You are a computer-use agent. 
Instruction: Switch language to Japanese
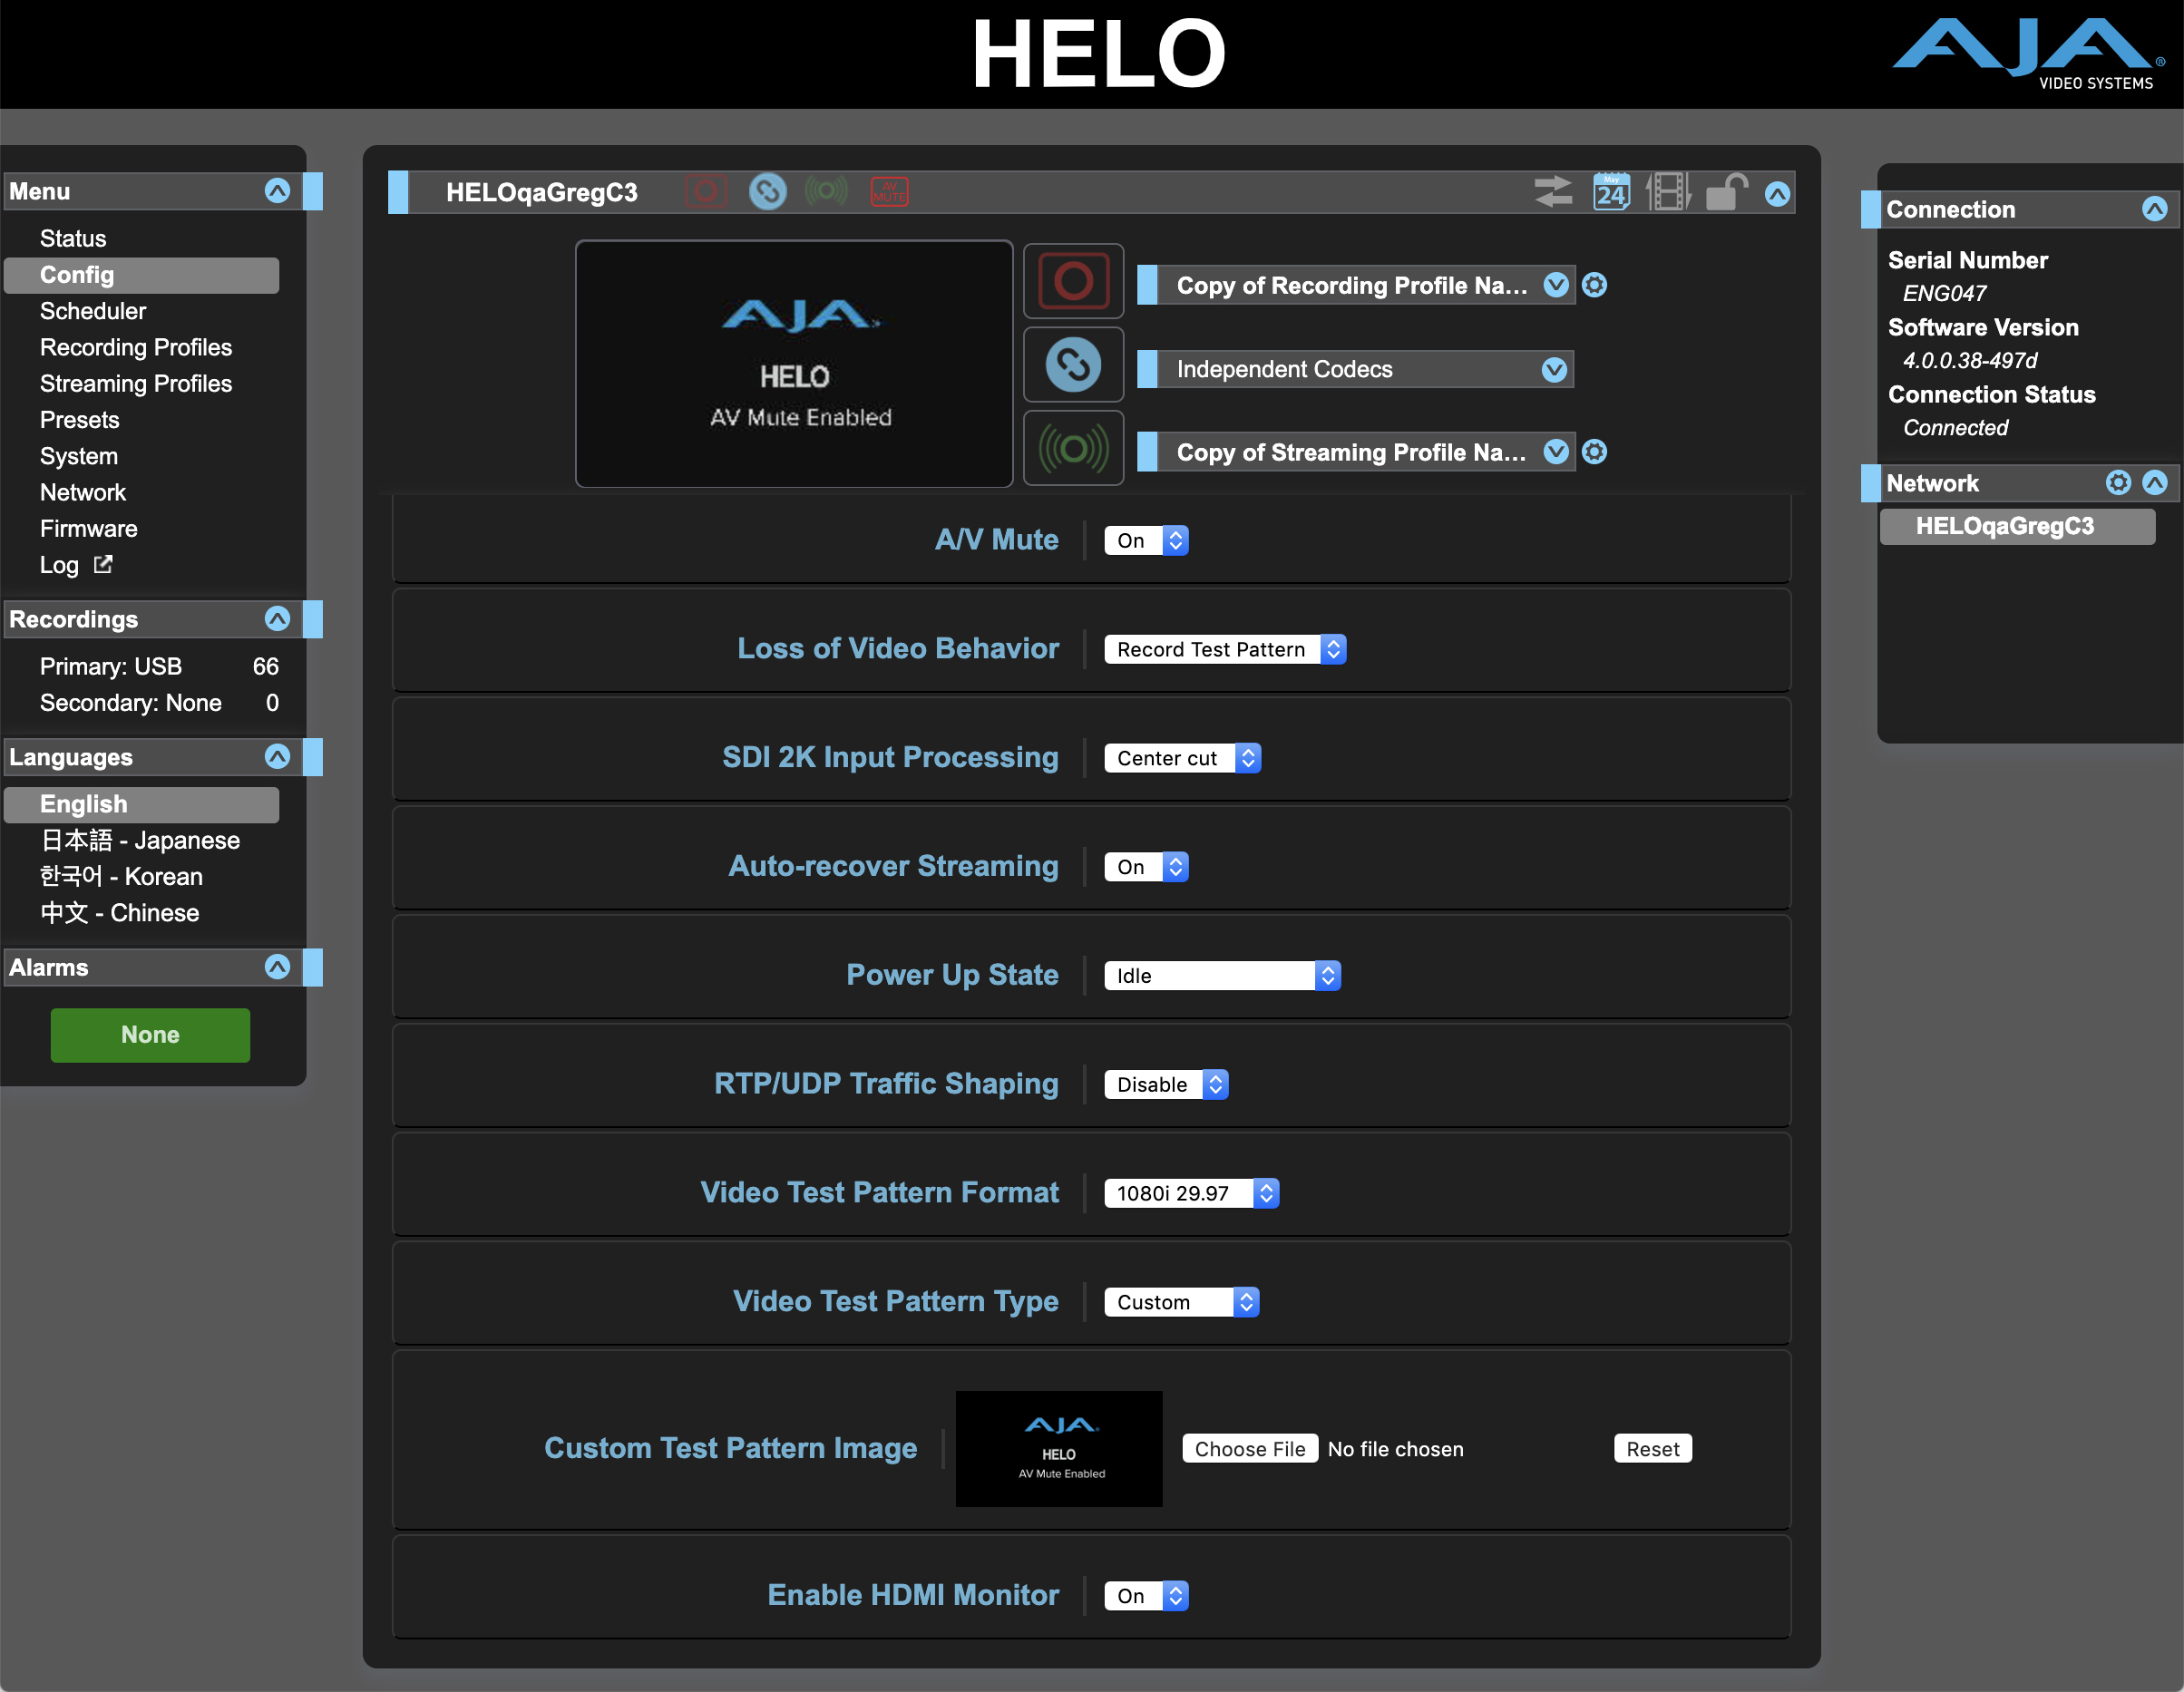[x=140, y=840]
